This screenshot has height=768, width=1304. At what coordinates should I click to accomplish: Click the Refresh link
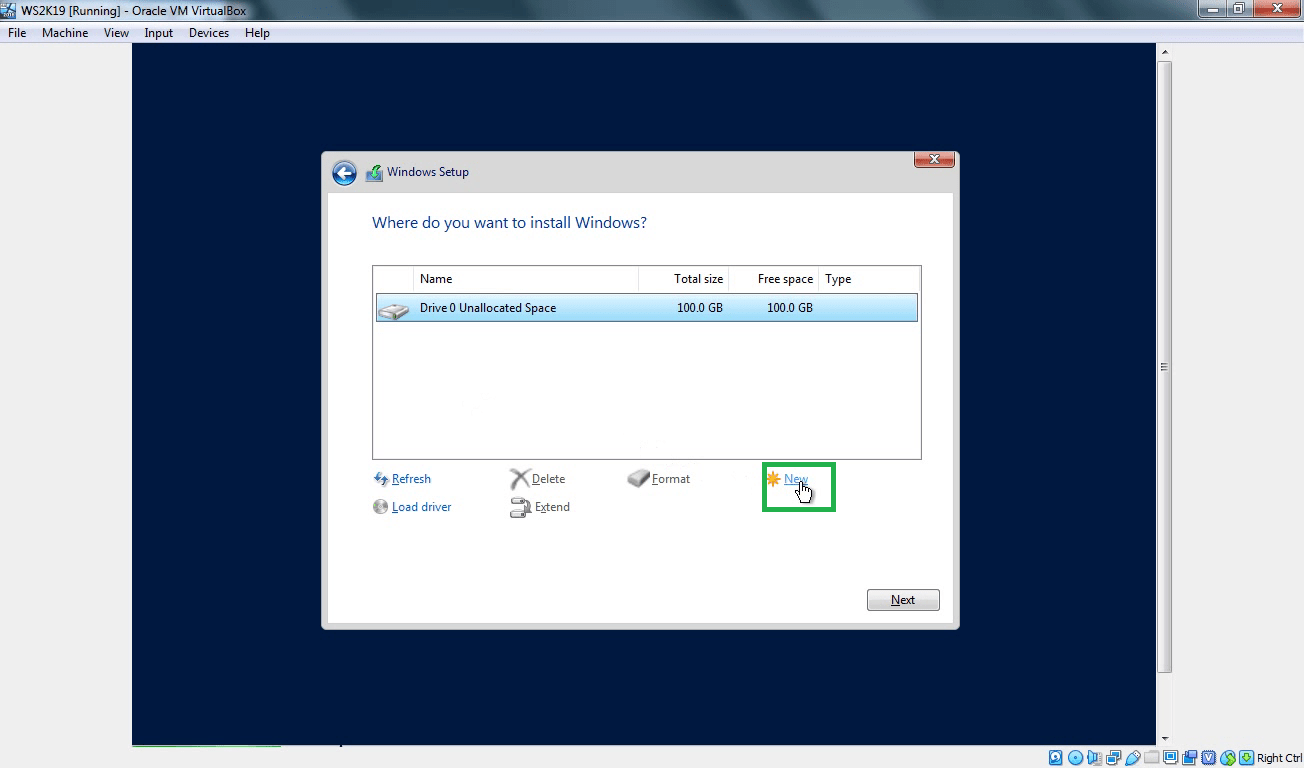tap(411, 479)
